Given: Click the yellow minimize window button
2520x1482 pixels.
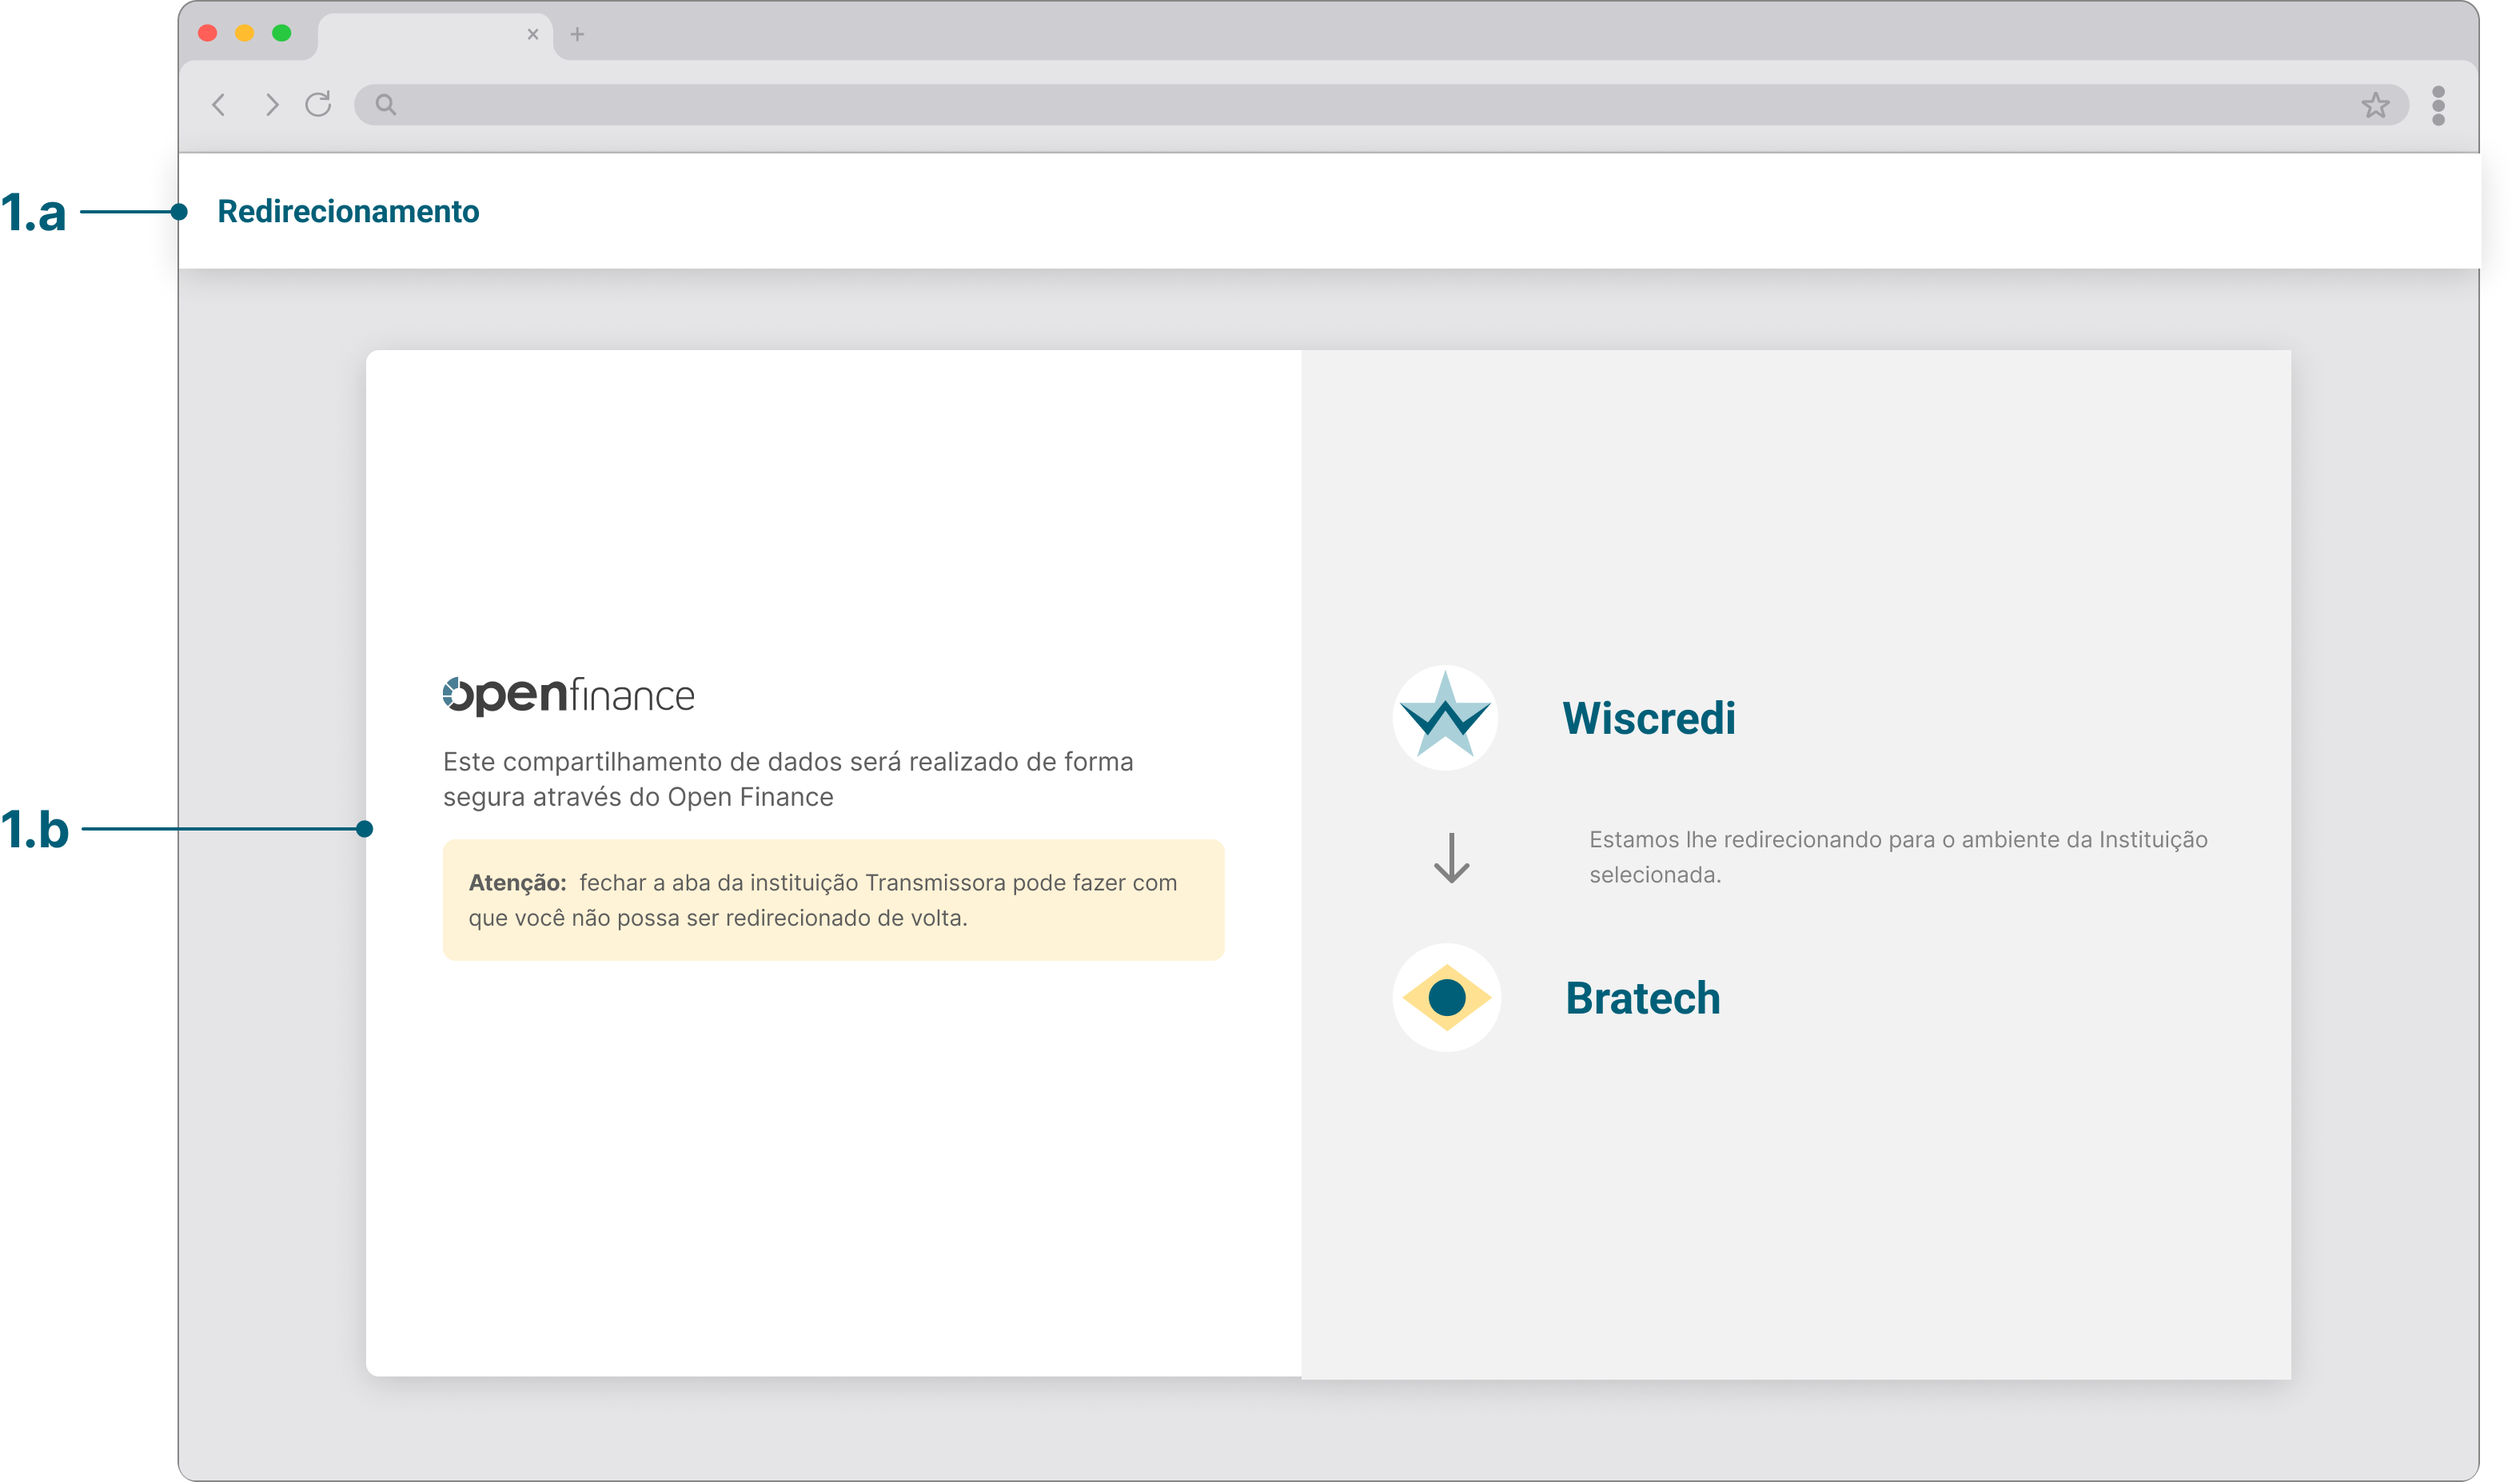Looking at the screenshot, I should pyautogui.click(x=245, y=33).
